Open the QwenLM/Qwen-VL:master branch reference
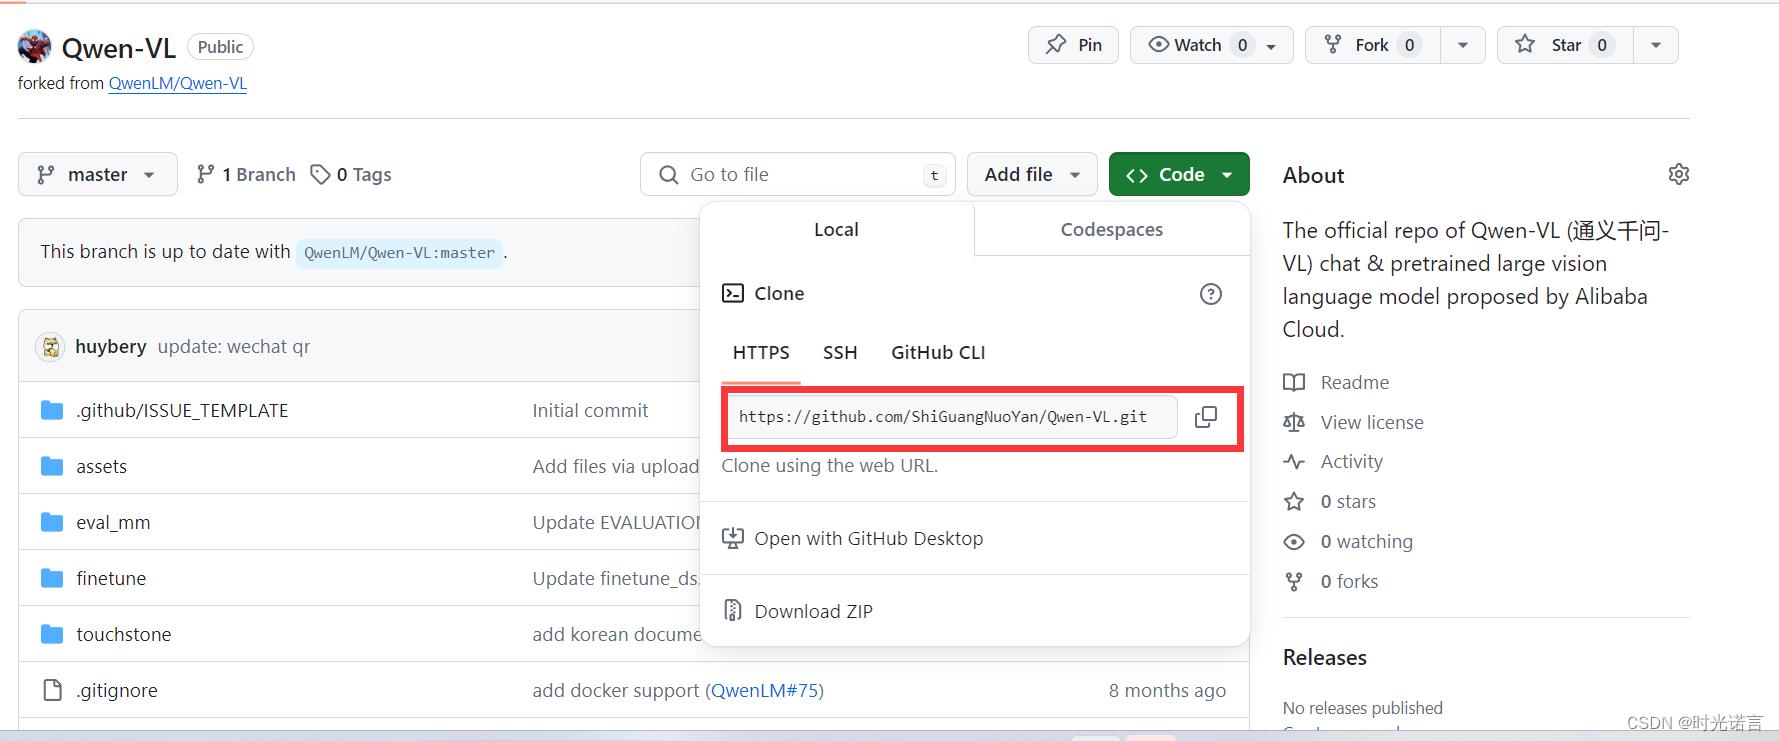 point(399,252)
